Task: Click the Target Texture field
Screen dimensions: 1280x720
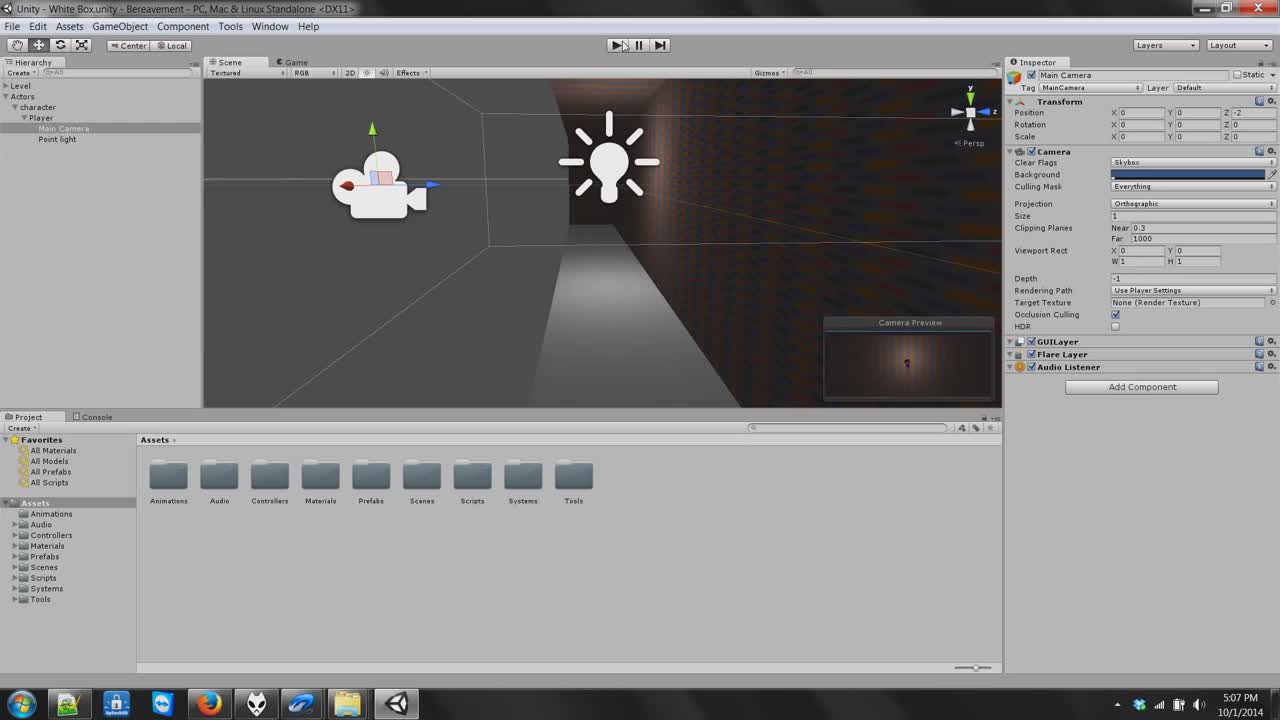Action: [1189, 303]
